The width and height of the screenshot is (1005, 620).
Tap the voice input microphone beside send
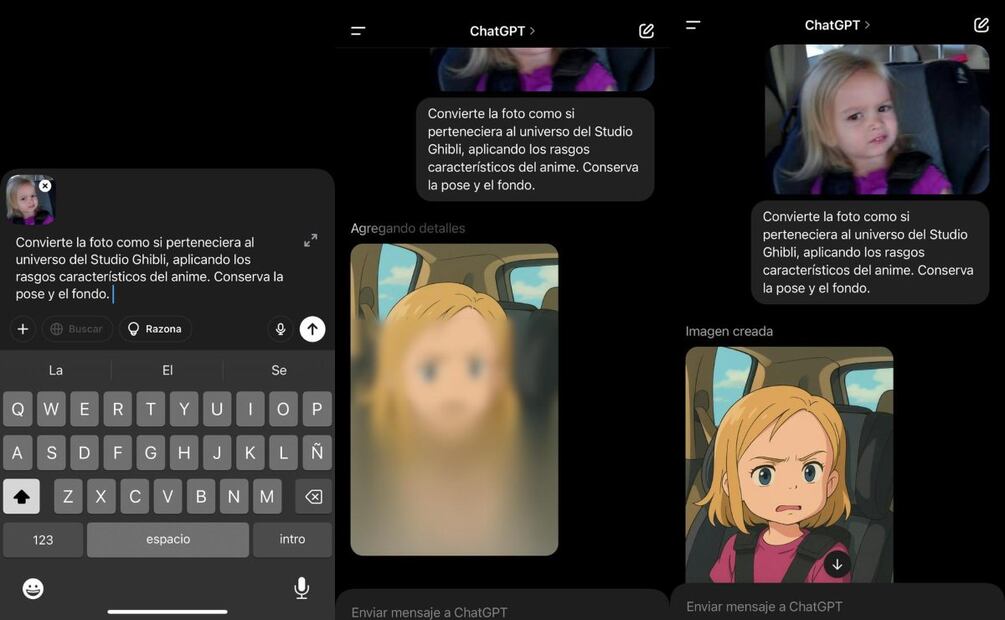click(280, 329)
